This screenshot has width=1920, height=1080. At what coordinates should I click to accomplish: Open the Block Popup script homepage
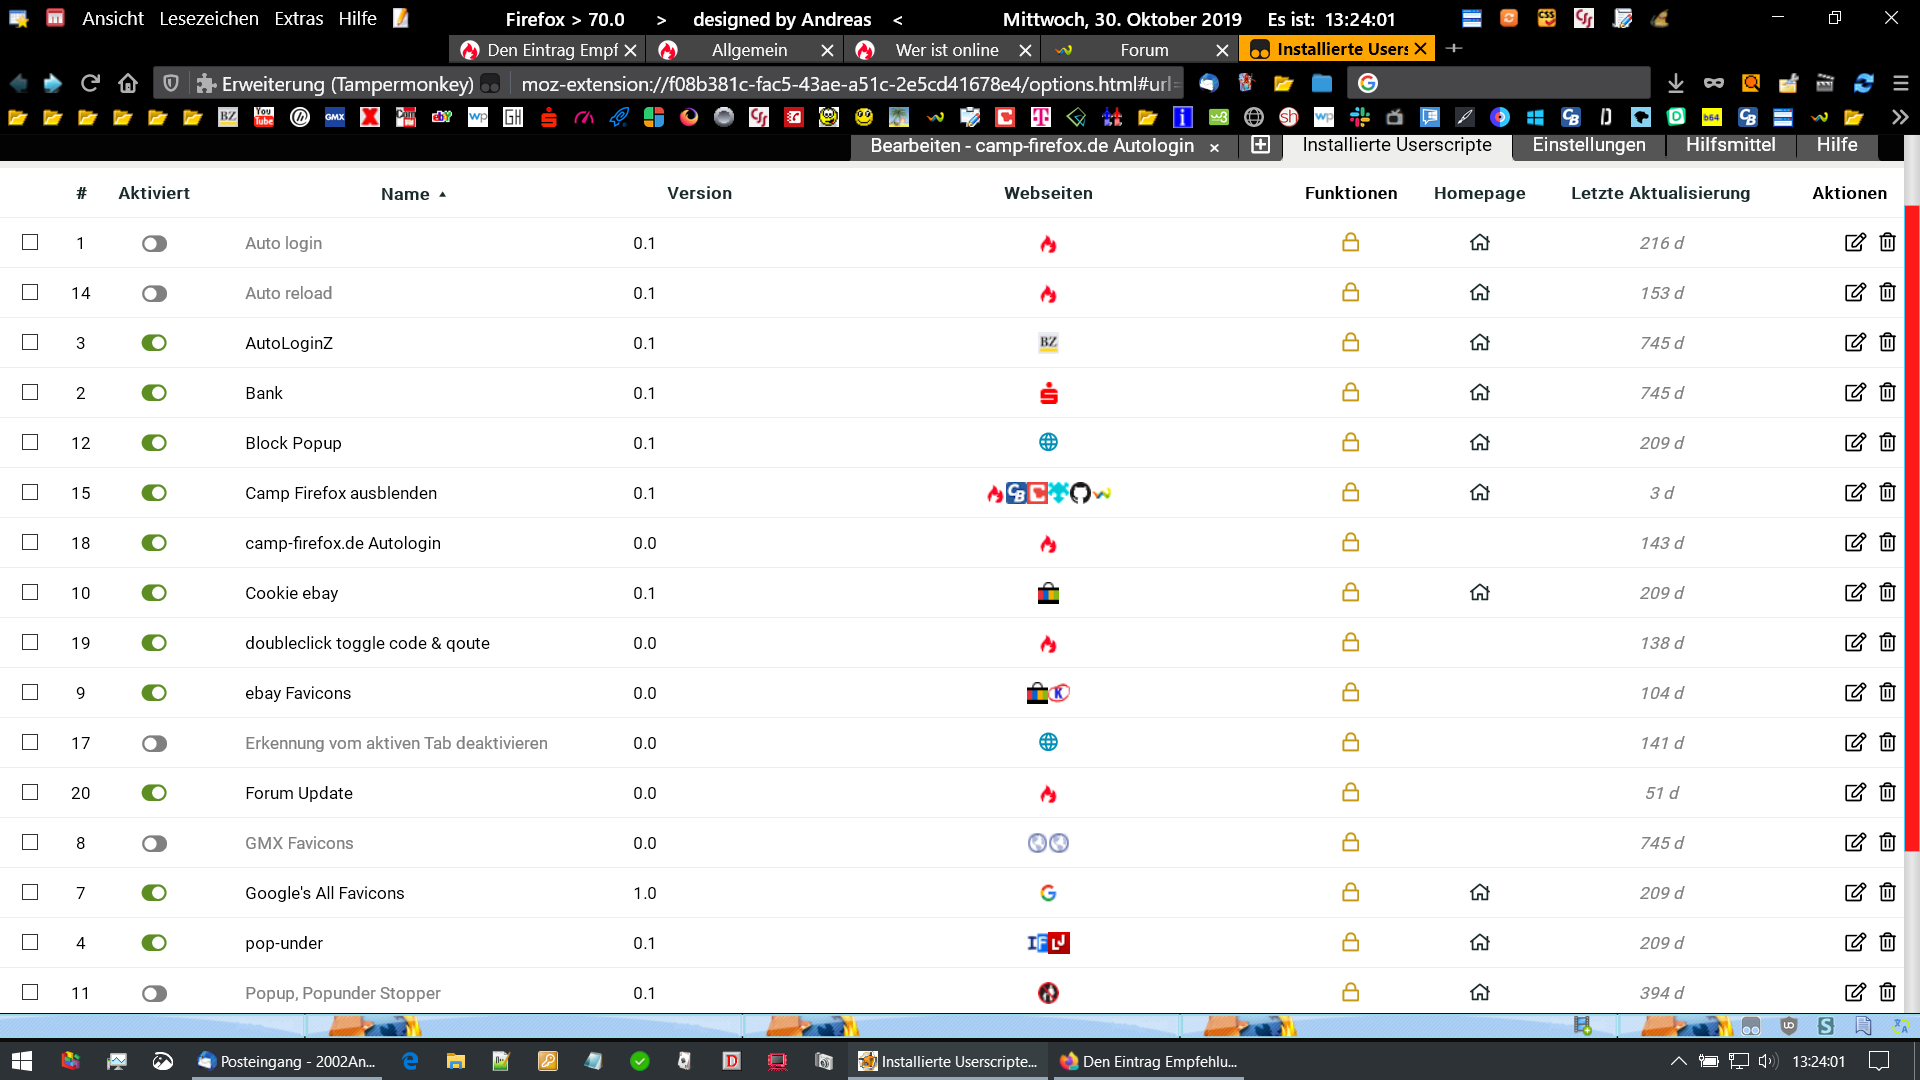(x=1479, y=442)
